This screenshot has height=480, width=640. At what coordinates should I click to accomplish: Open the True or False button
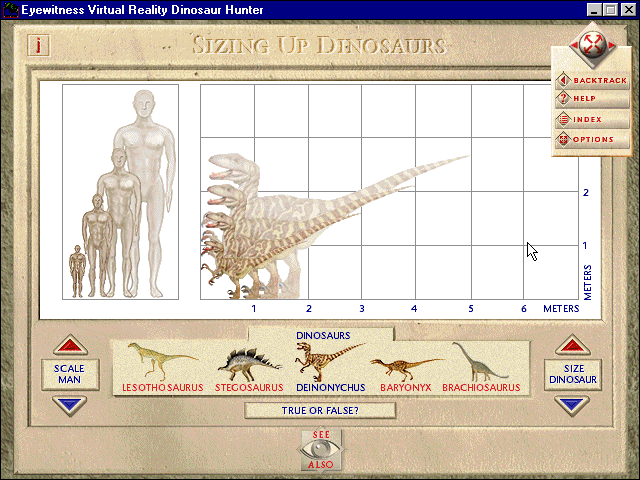(x=320, y=411)
